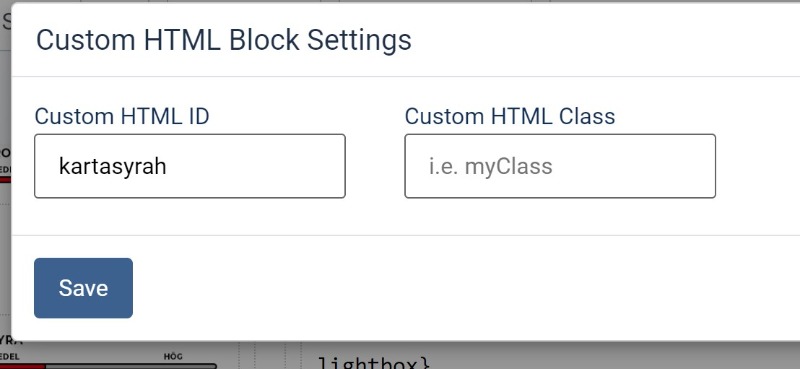Click the red bar at the dialog's left edge

(x=5, y=180)
